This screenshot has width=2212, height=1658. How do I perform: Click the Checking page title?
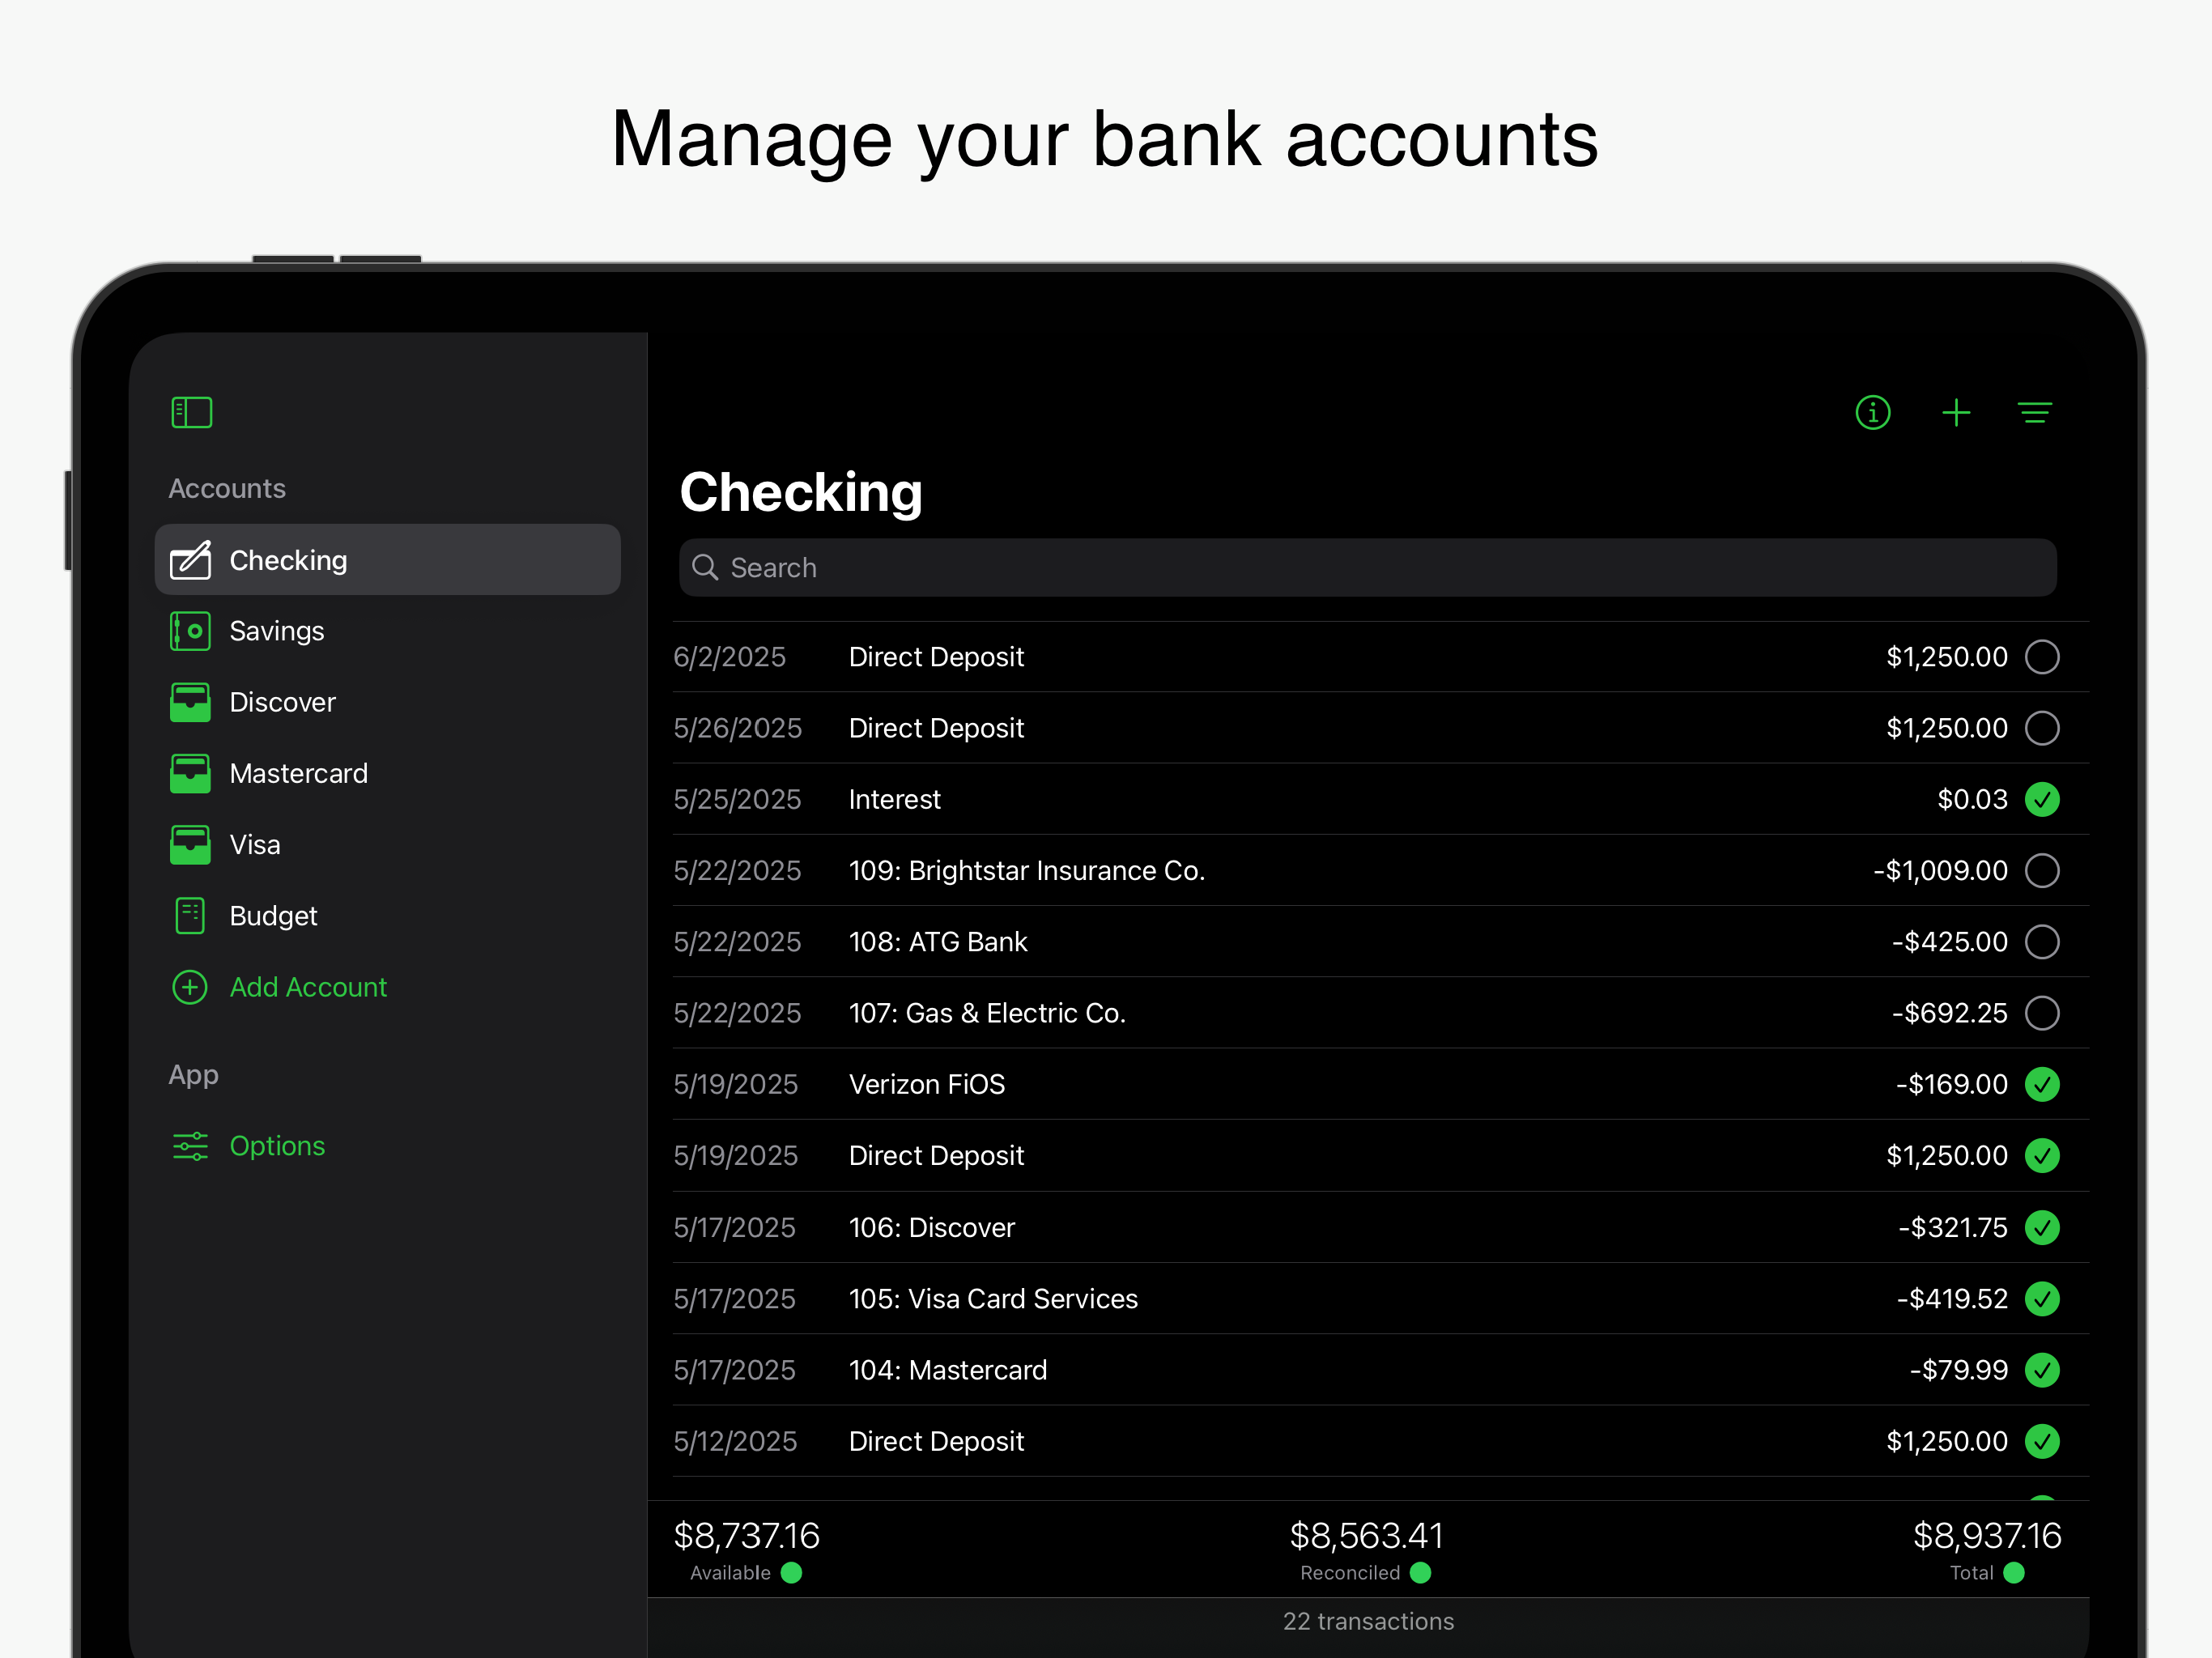(x=801, y=493)
